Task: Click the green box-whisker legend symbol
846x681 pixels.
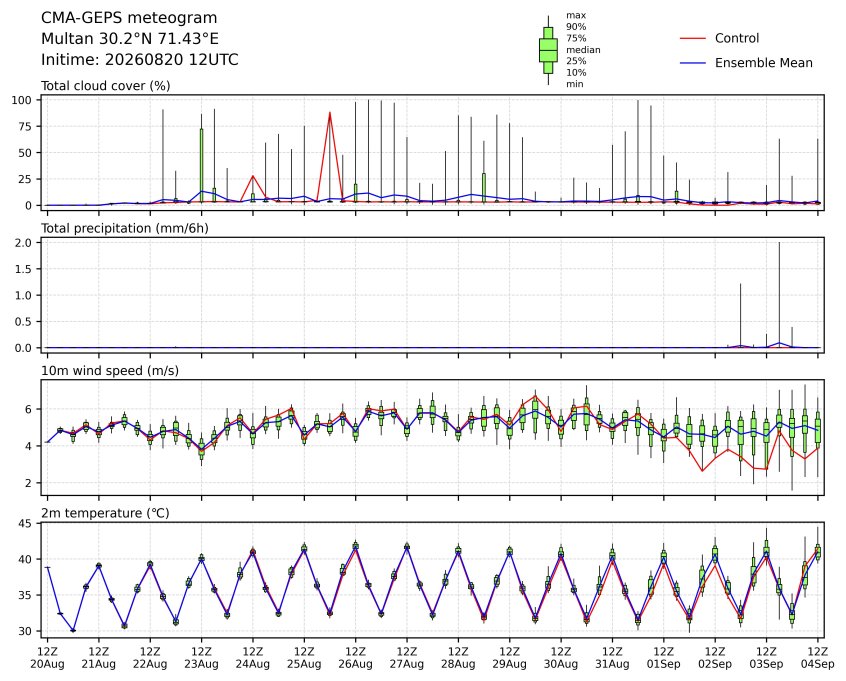Action: 548,50
